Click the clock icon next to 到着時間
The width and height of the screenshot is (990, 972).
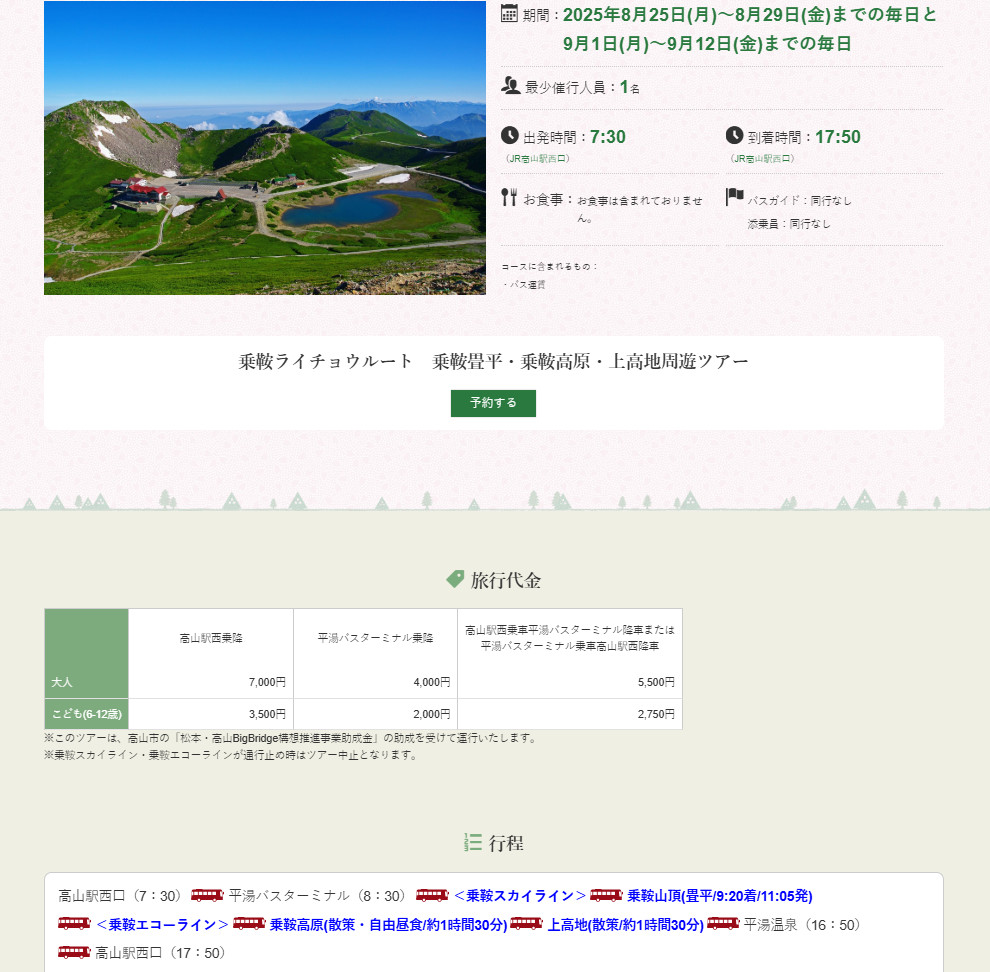click(x=735, y=136)
